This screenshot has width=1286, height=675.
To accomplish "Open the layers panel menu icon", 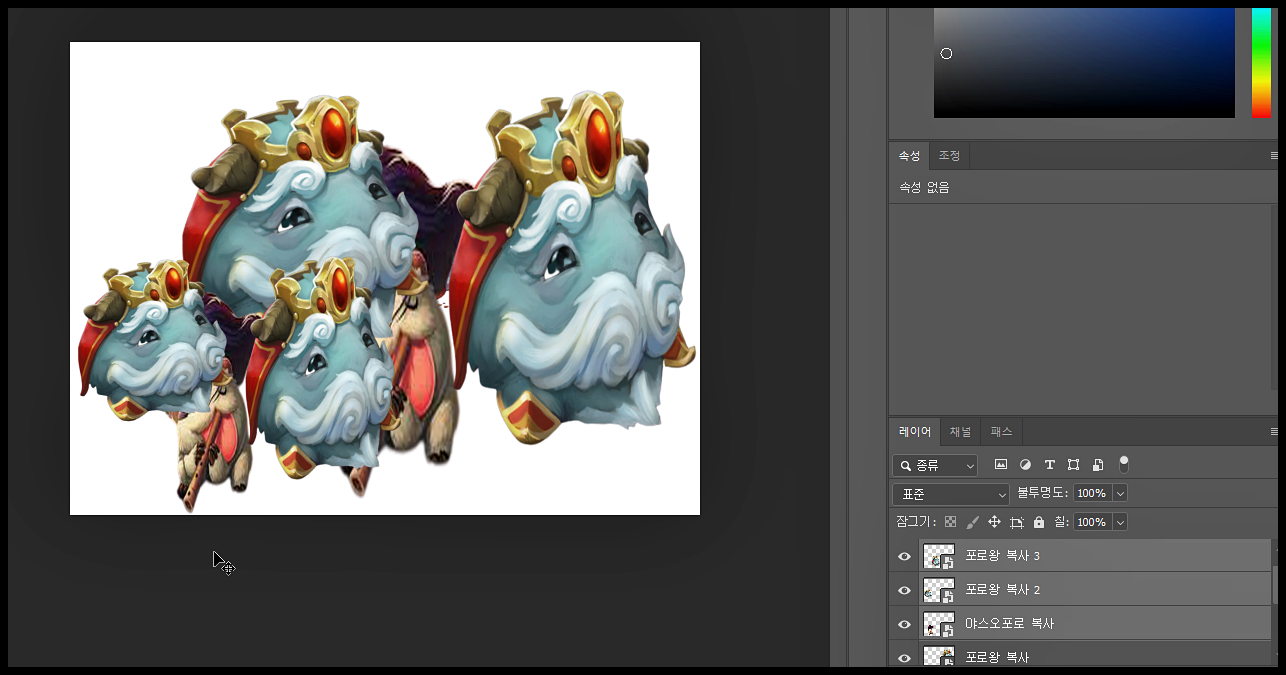I will [x=1274, y=432].
